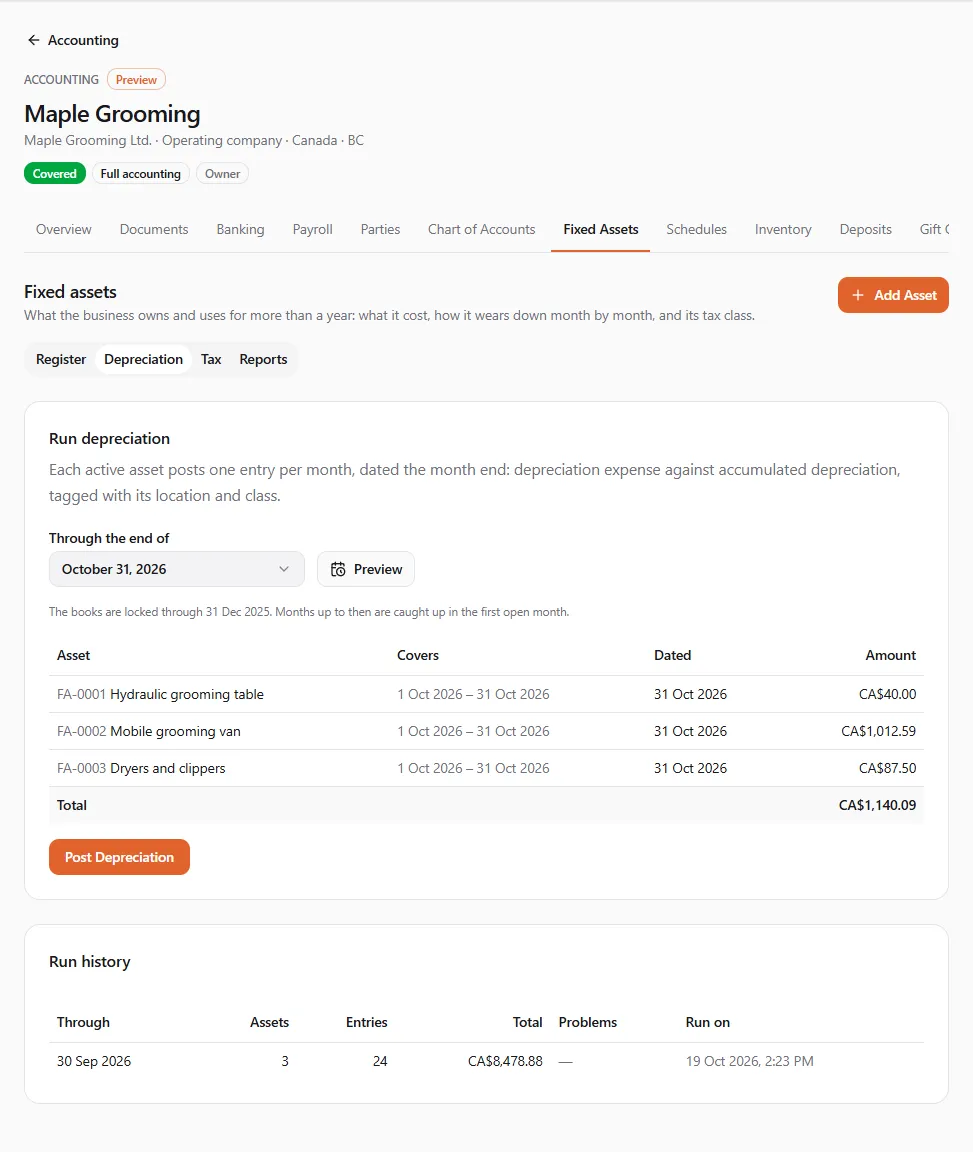973x1152 pixels.
Task: Select the FA-0003 Dryers and clippers row
Action: click(x=486, y=768)
